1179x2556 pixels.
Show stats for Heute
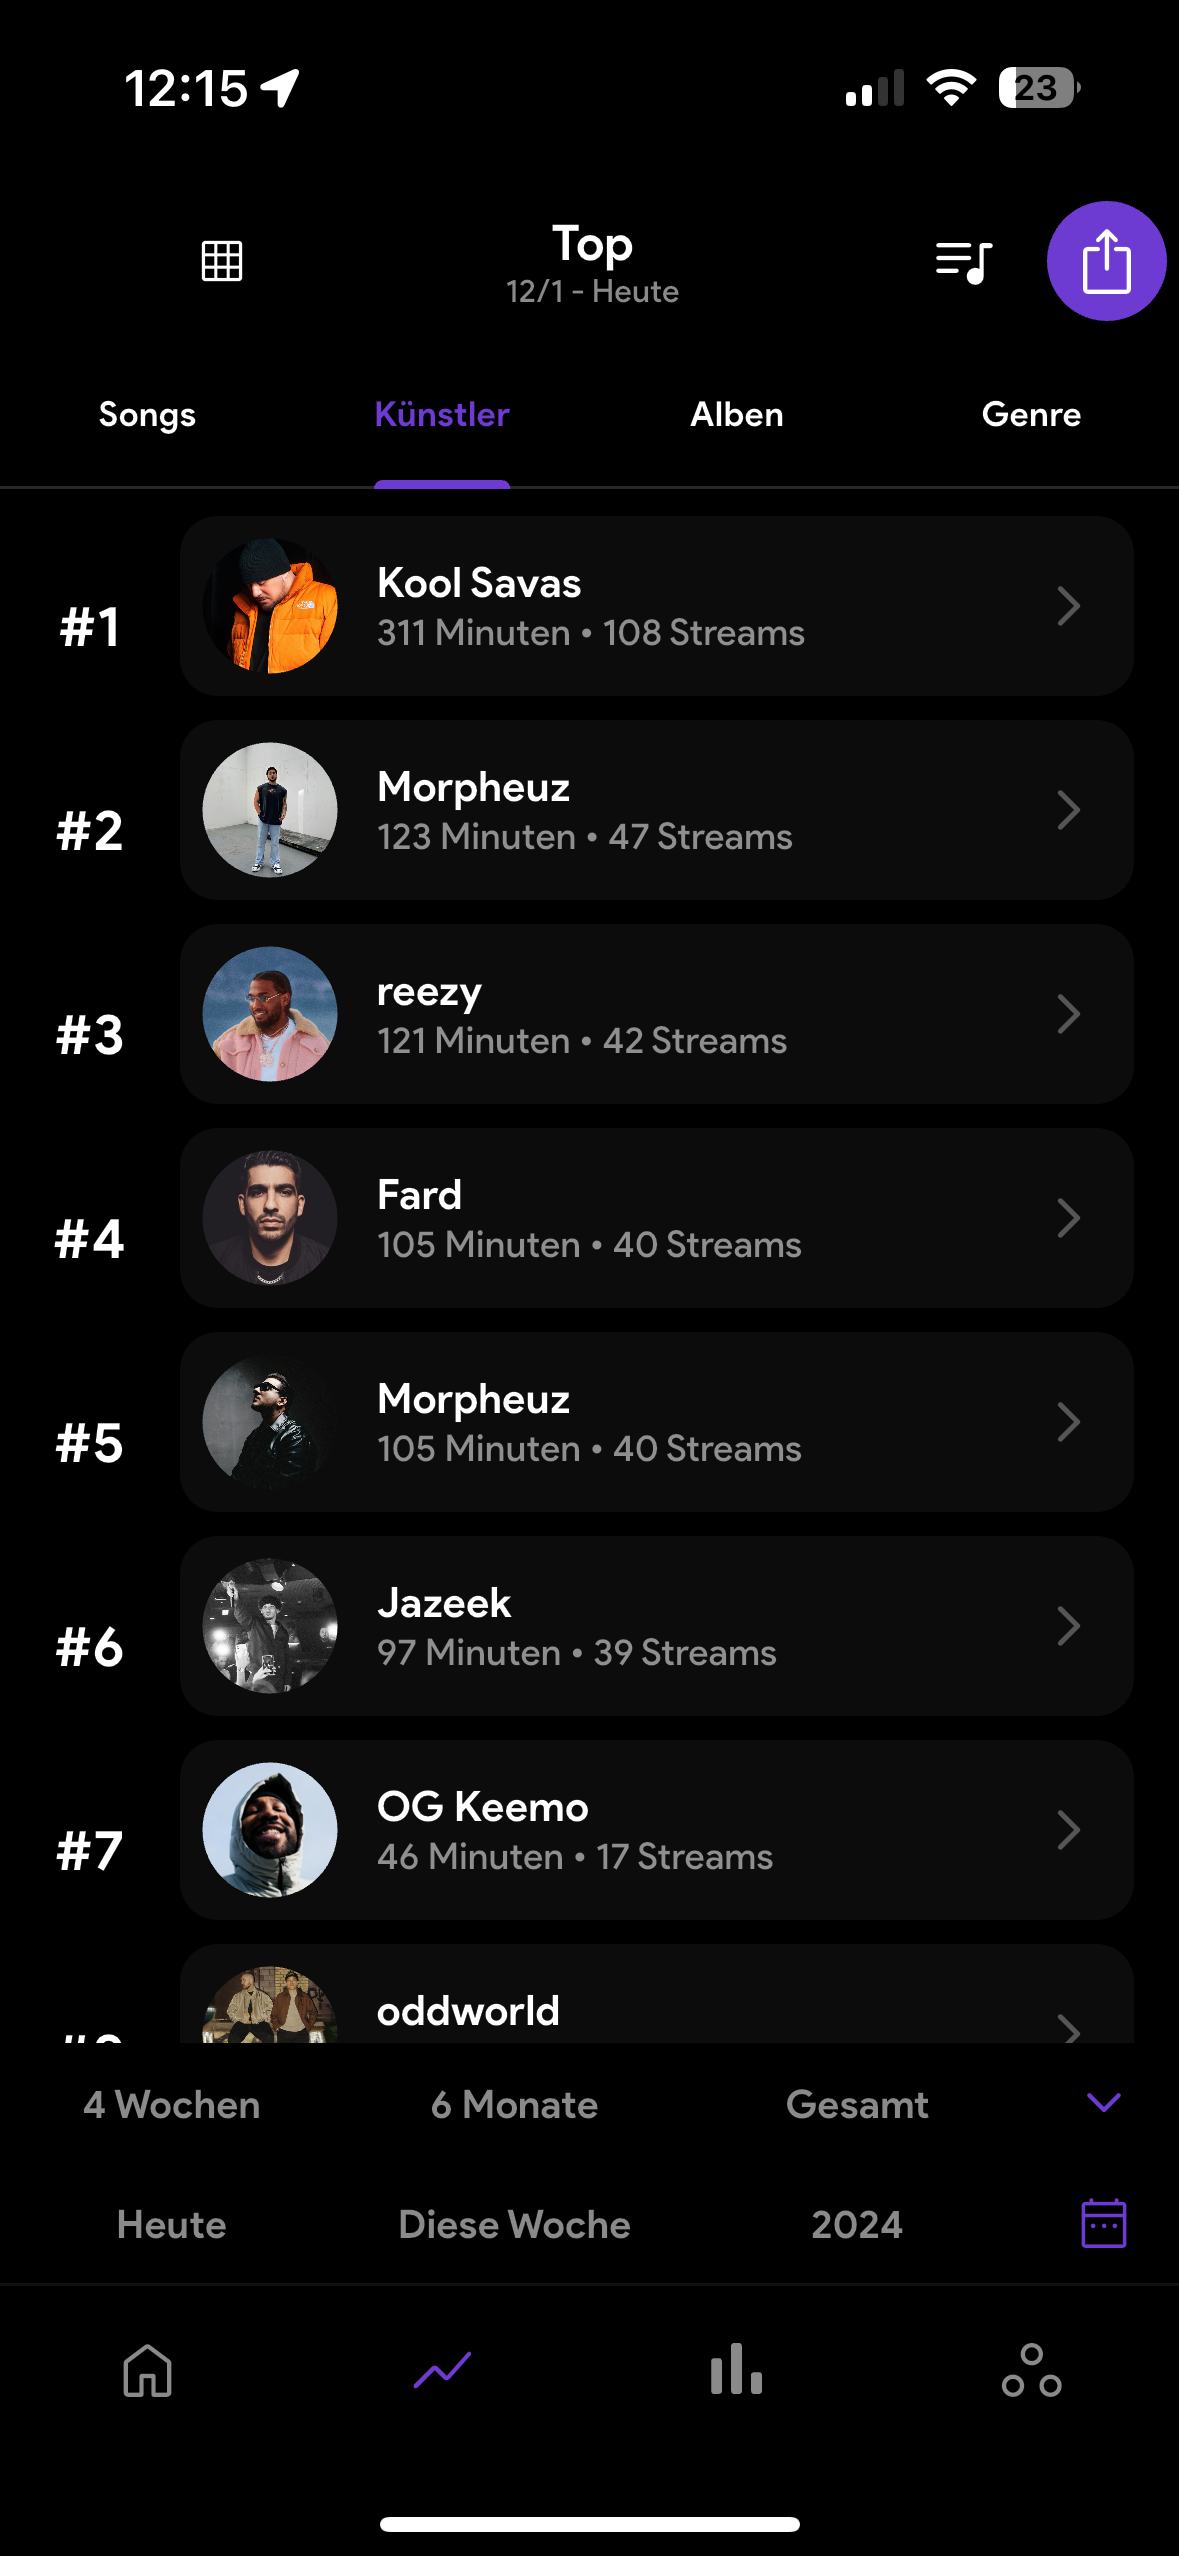(172, 2225)
